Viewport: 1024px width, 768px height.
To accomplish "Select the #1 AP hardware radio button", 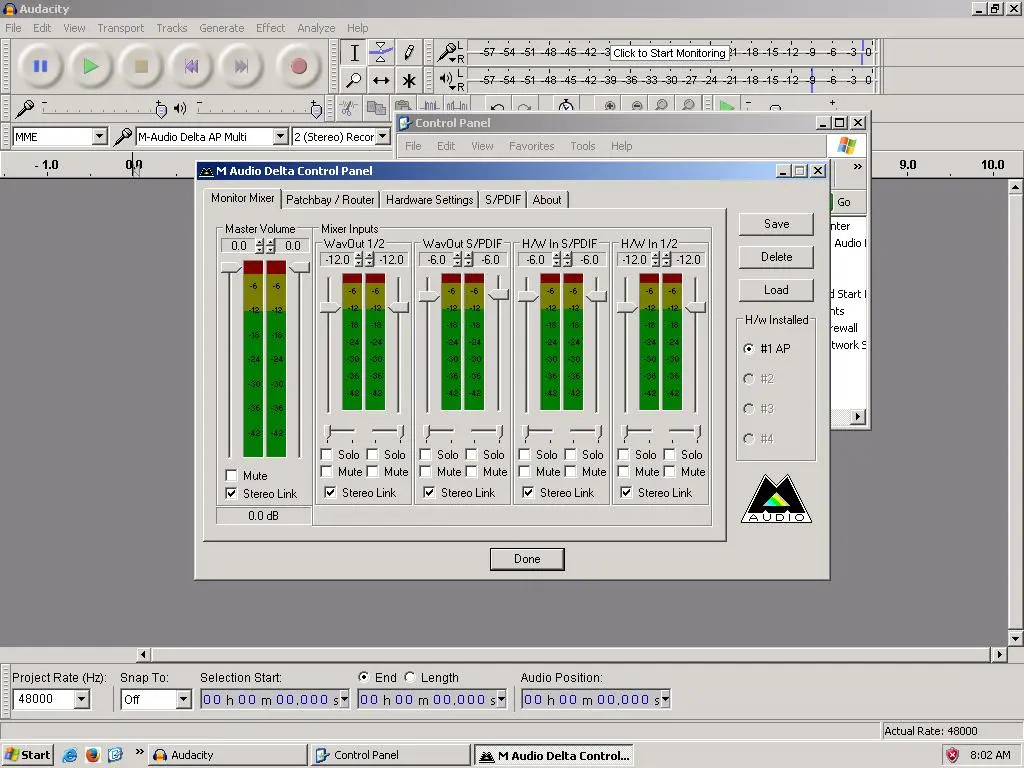I will click(x=749, y=349).
